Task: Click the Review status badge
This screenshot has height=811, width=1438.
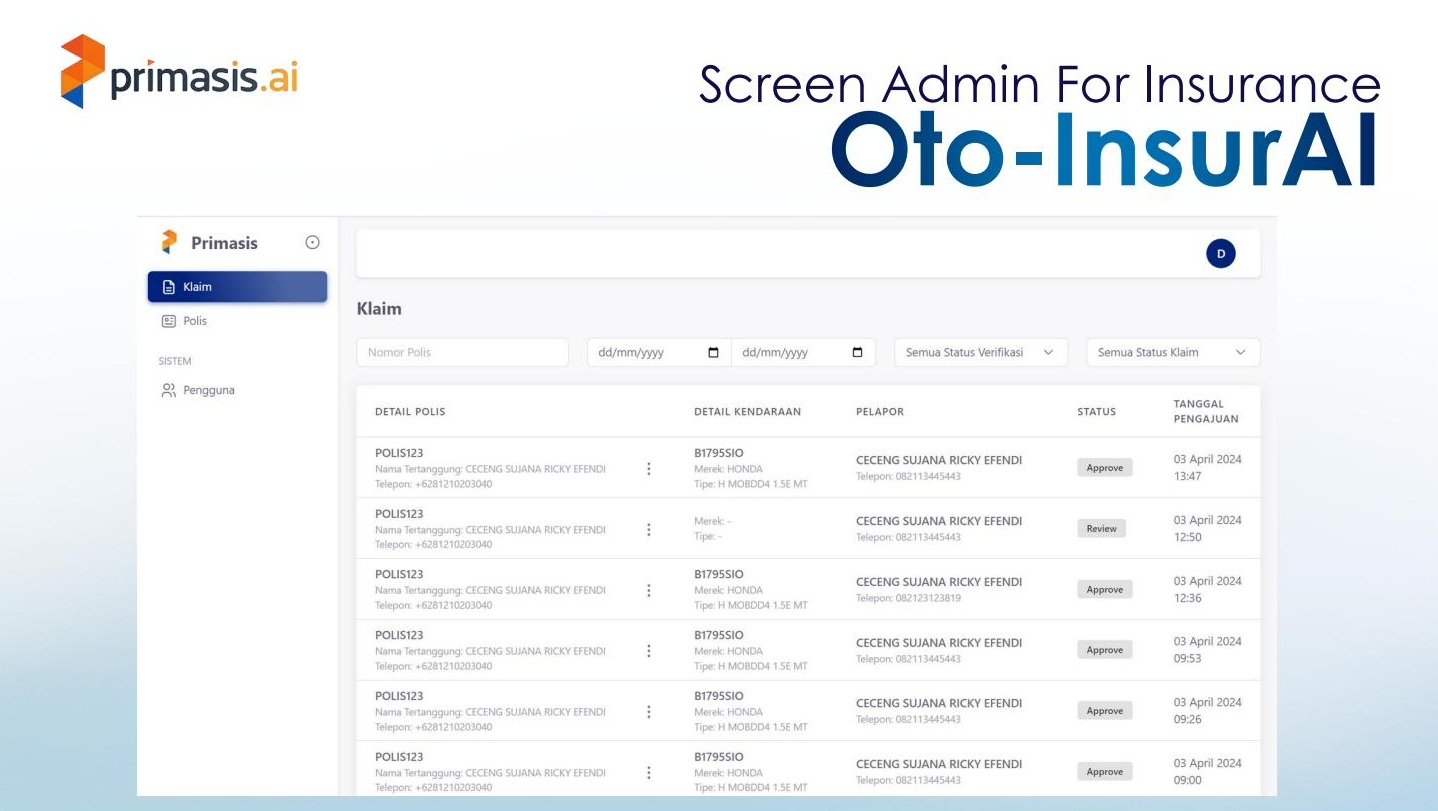Action: click(1101, 528)
